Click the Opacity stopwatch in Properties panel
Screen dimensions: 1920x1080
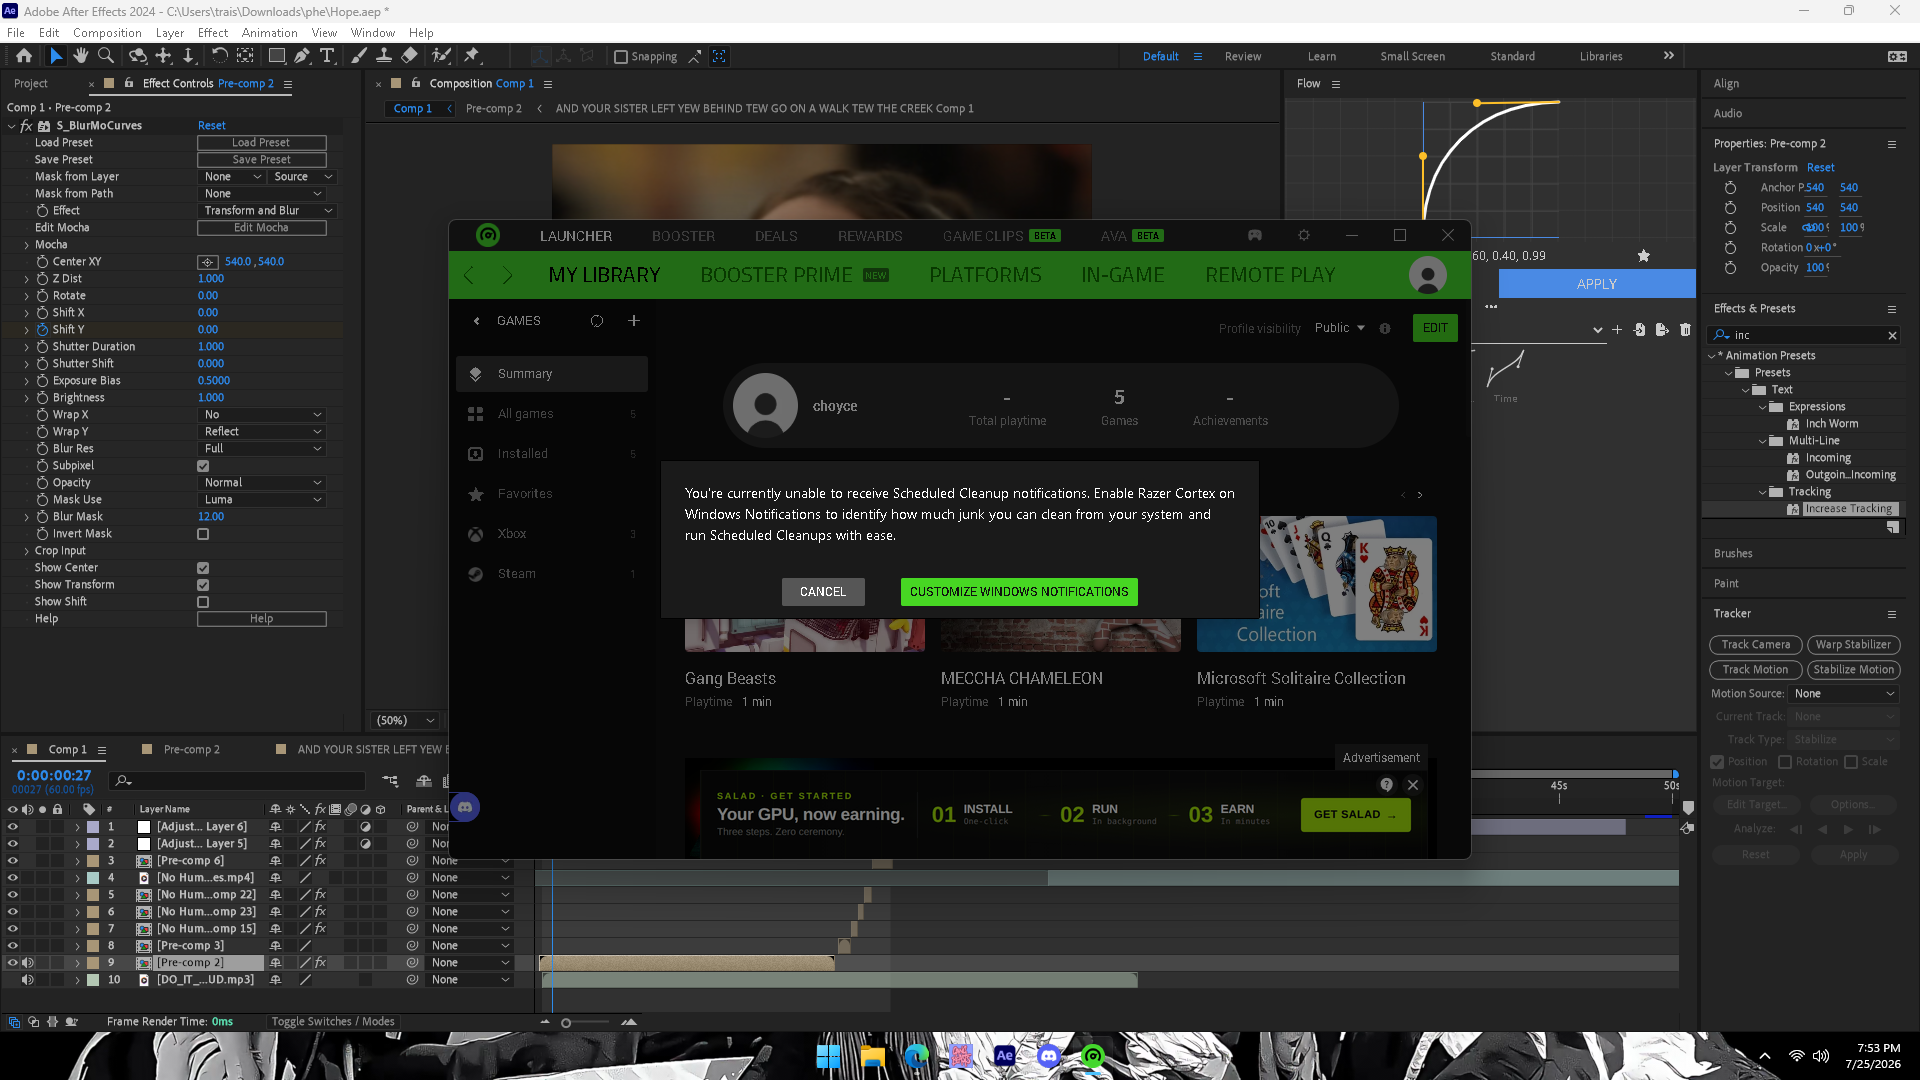point(1730,268)
